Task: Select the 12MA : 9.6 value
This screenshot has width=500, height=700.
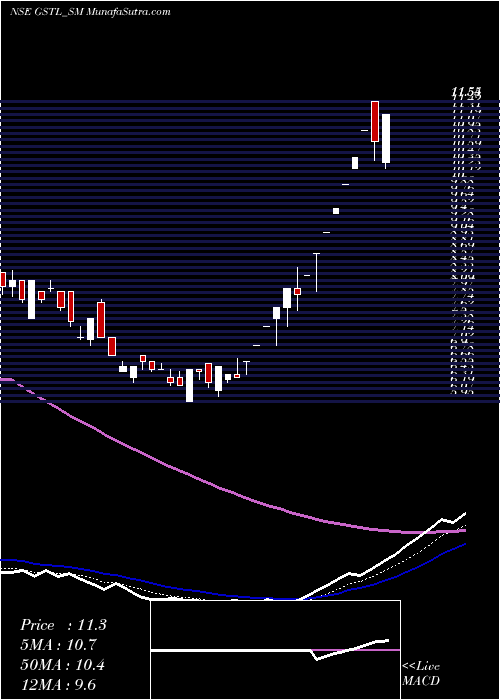Action: tap(58, 685)
